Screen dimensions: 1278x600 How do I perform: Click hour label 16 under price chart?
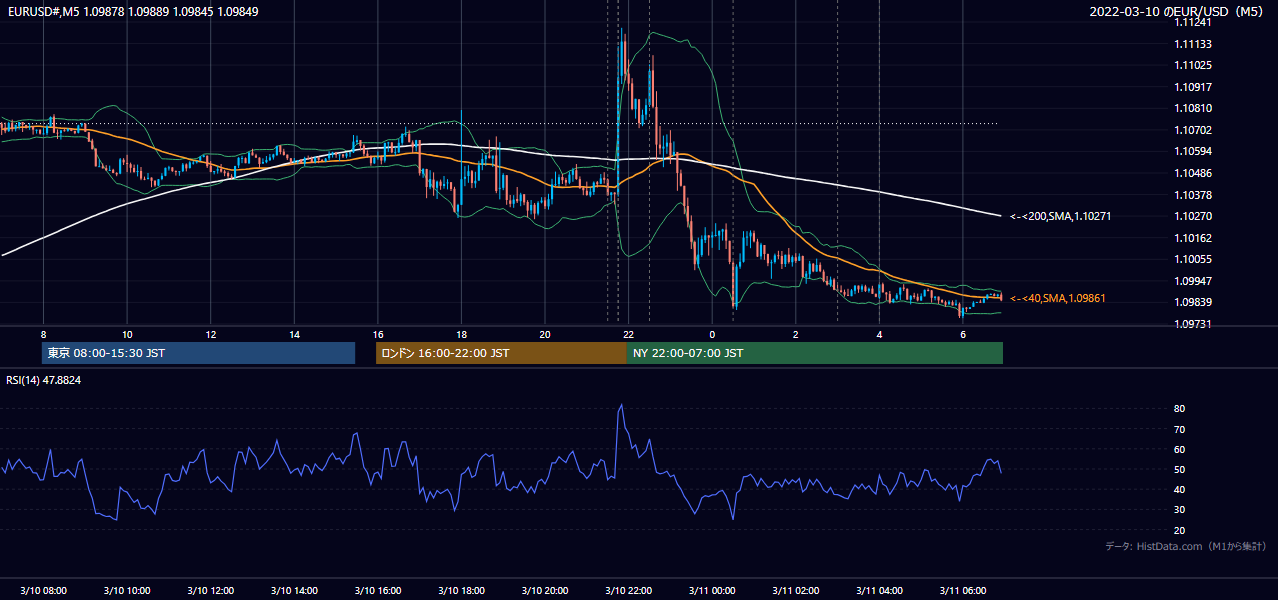click(x=377, y=334)
